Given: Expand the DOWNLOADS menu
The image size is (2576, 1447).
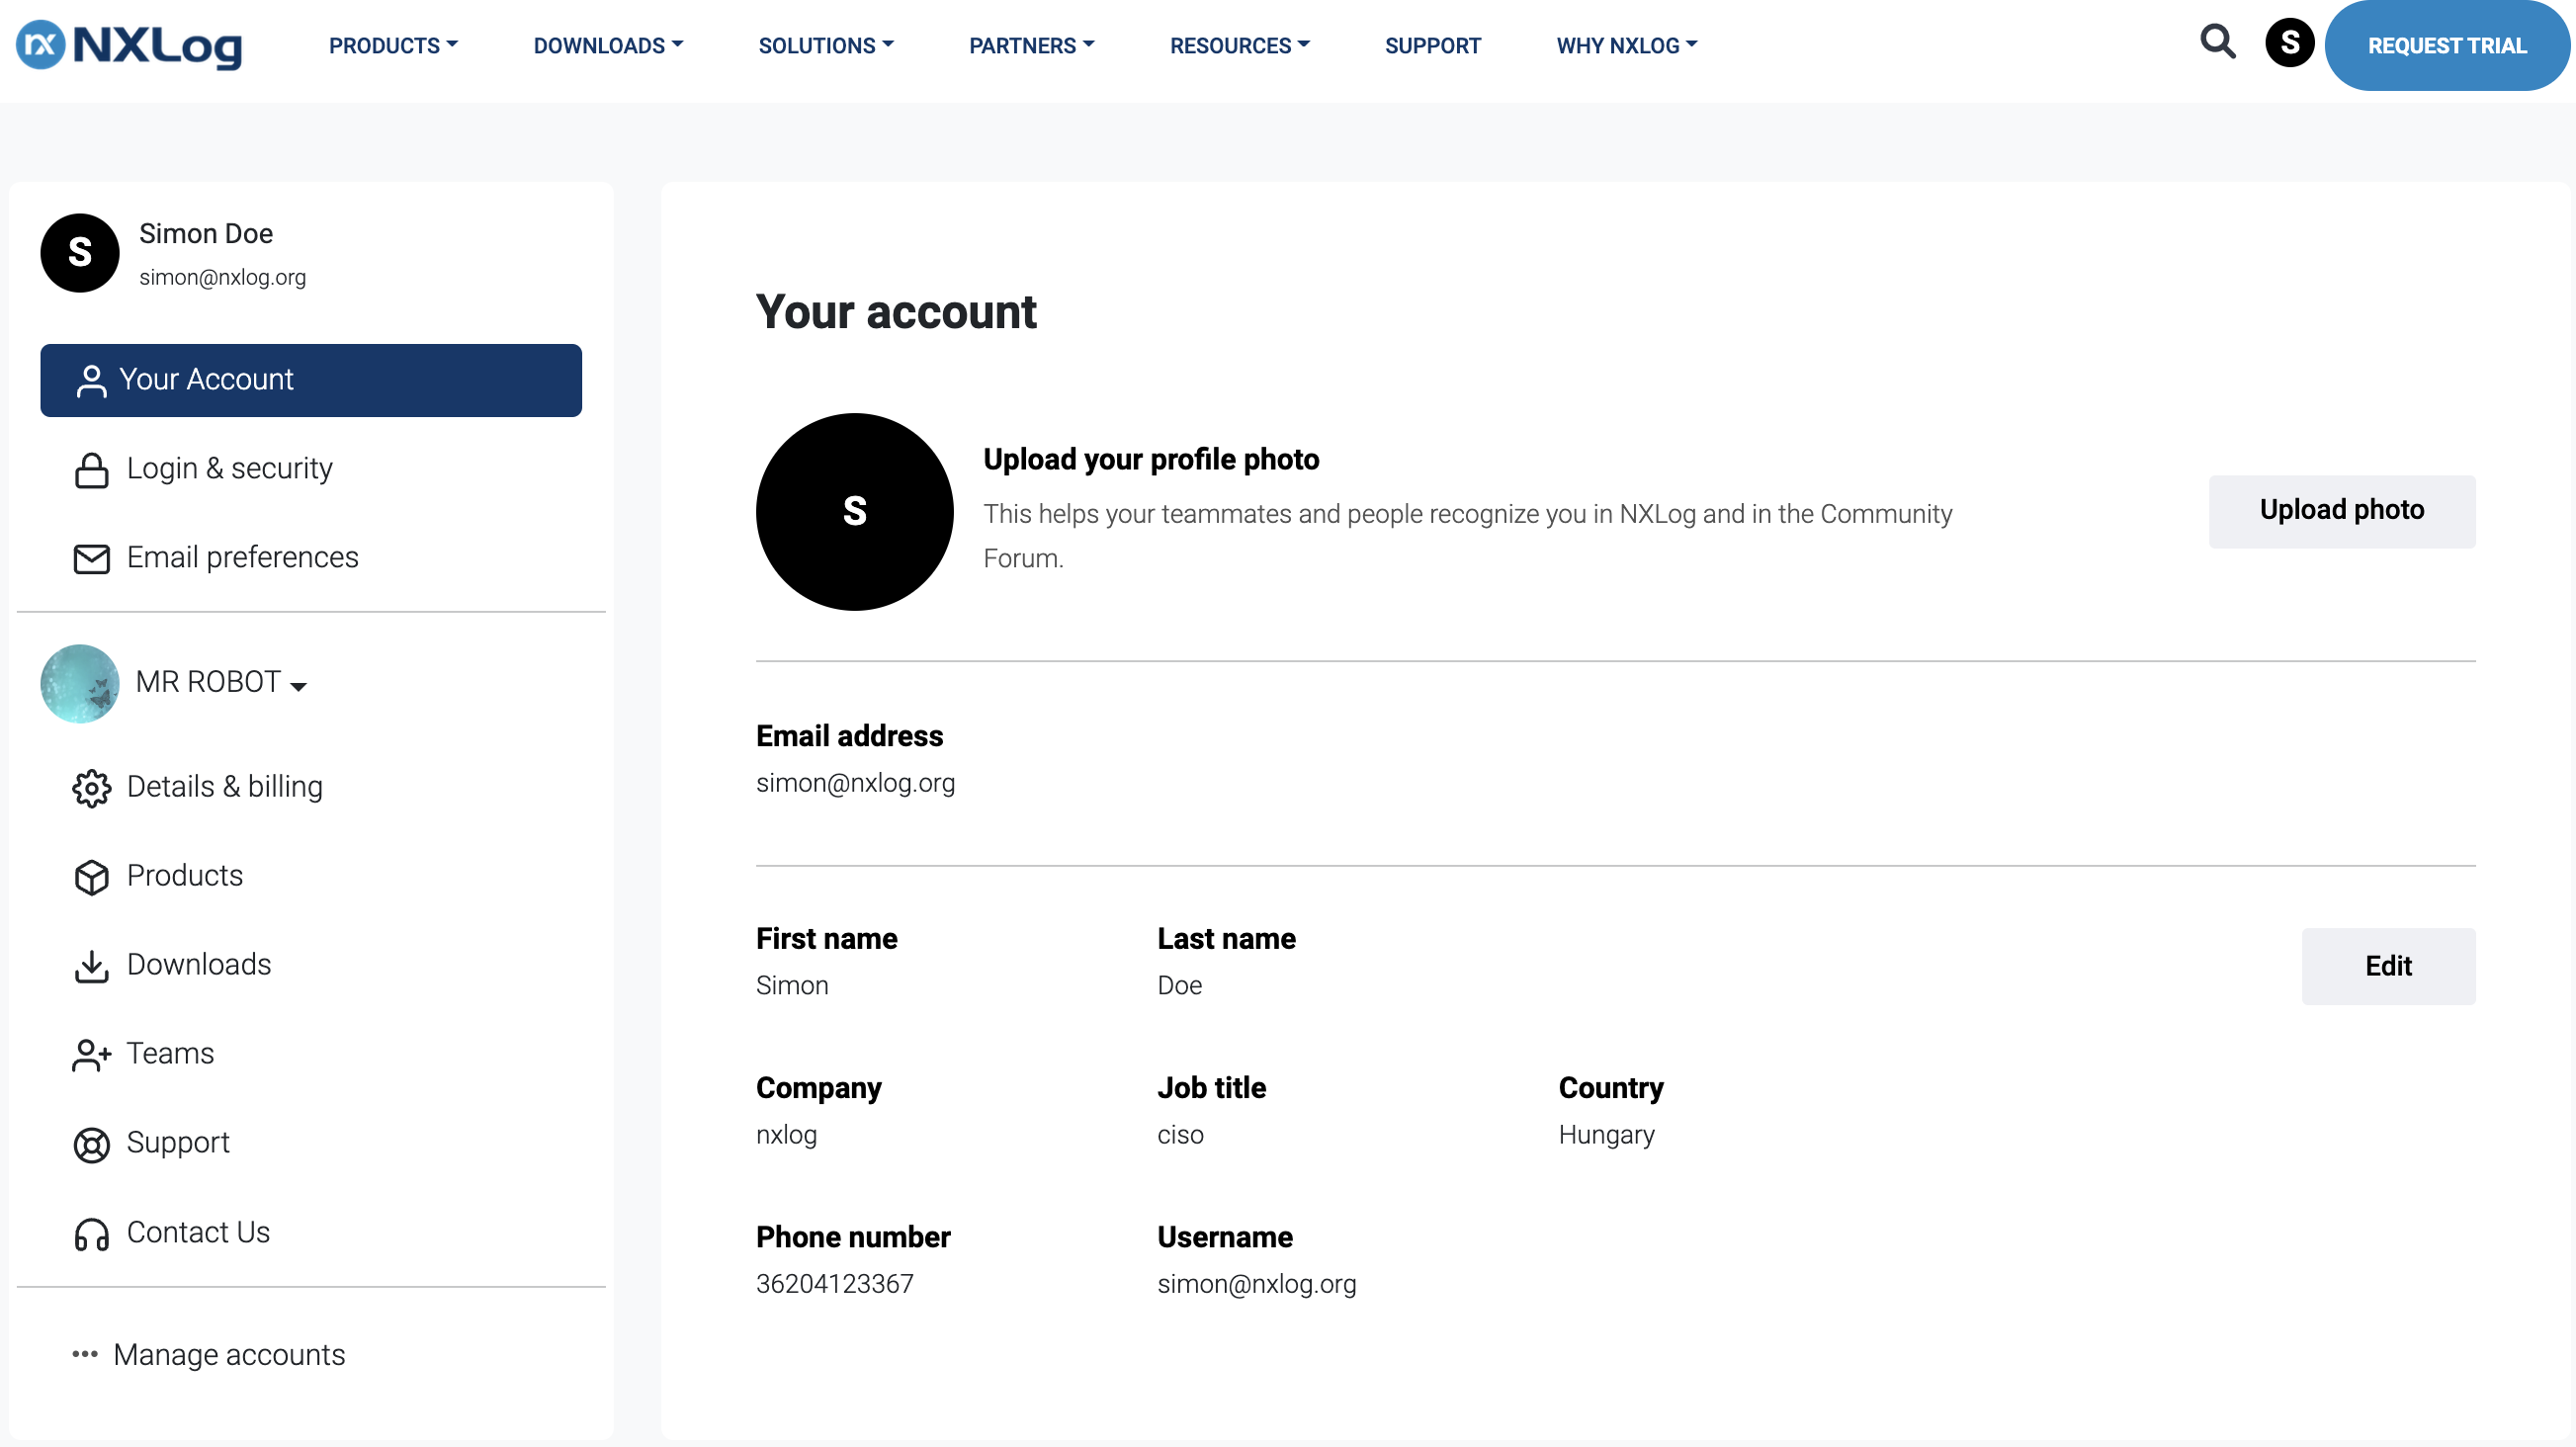Looking at the screenshot, I should [x=608, y=46].
